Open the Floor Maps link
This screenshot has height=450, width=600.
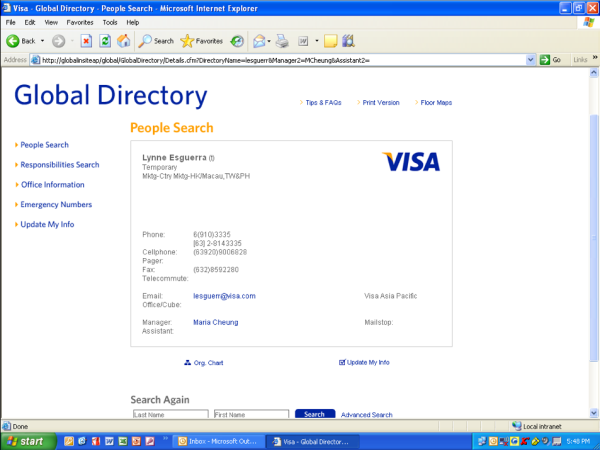coord(436,103)
